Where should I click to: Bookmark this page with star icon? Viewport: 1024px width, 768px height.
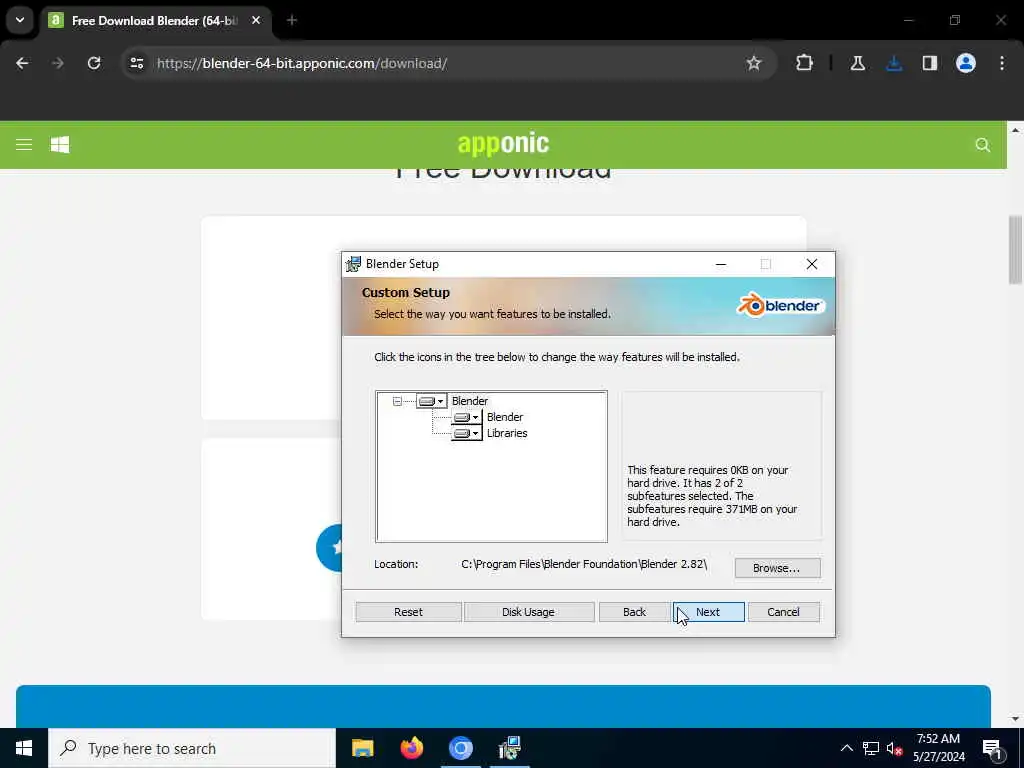coord(754,63)
